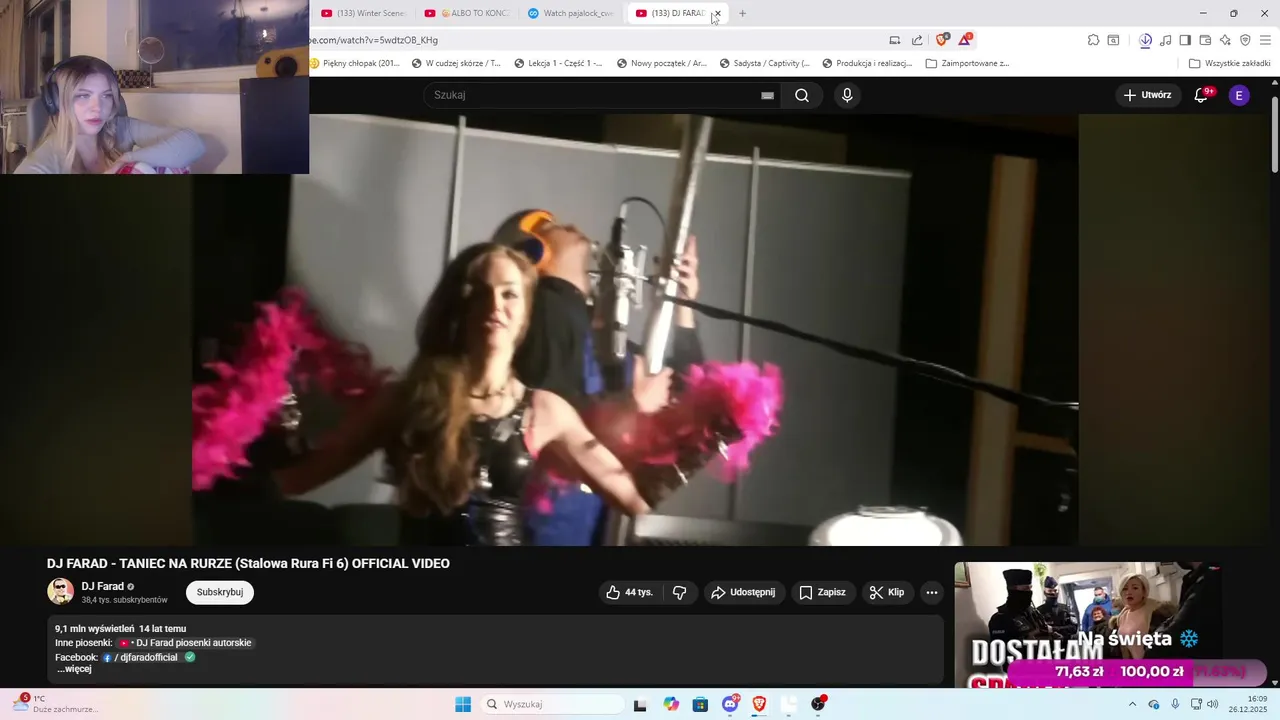Open Leo AI sparkle icon

tap(1225, 40)
